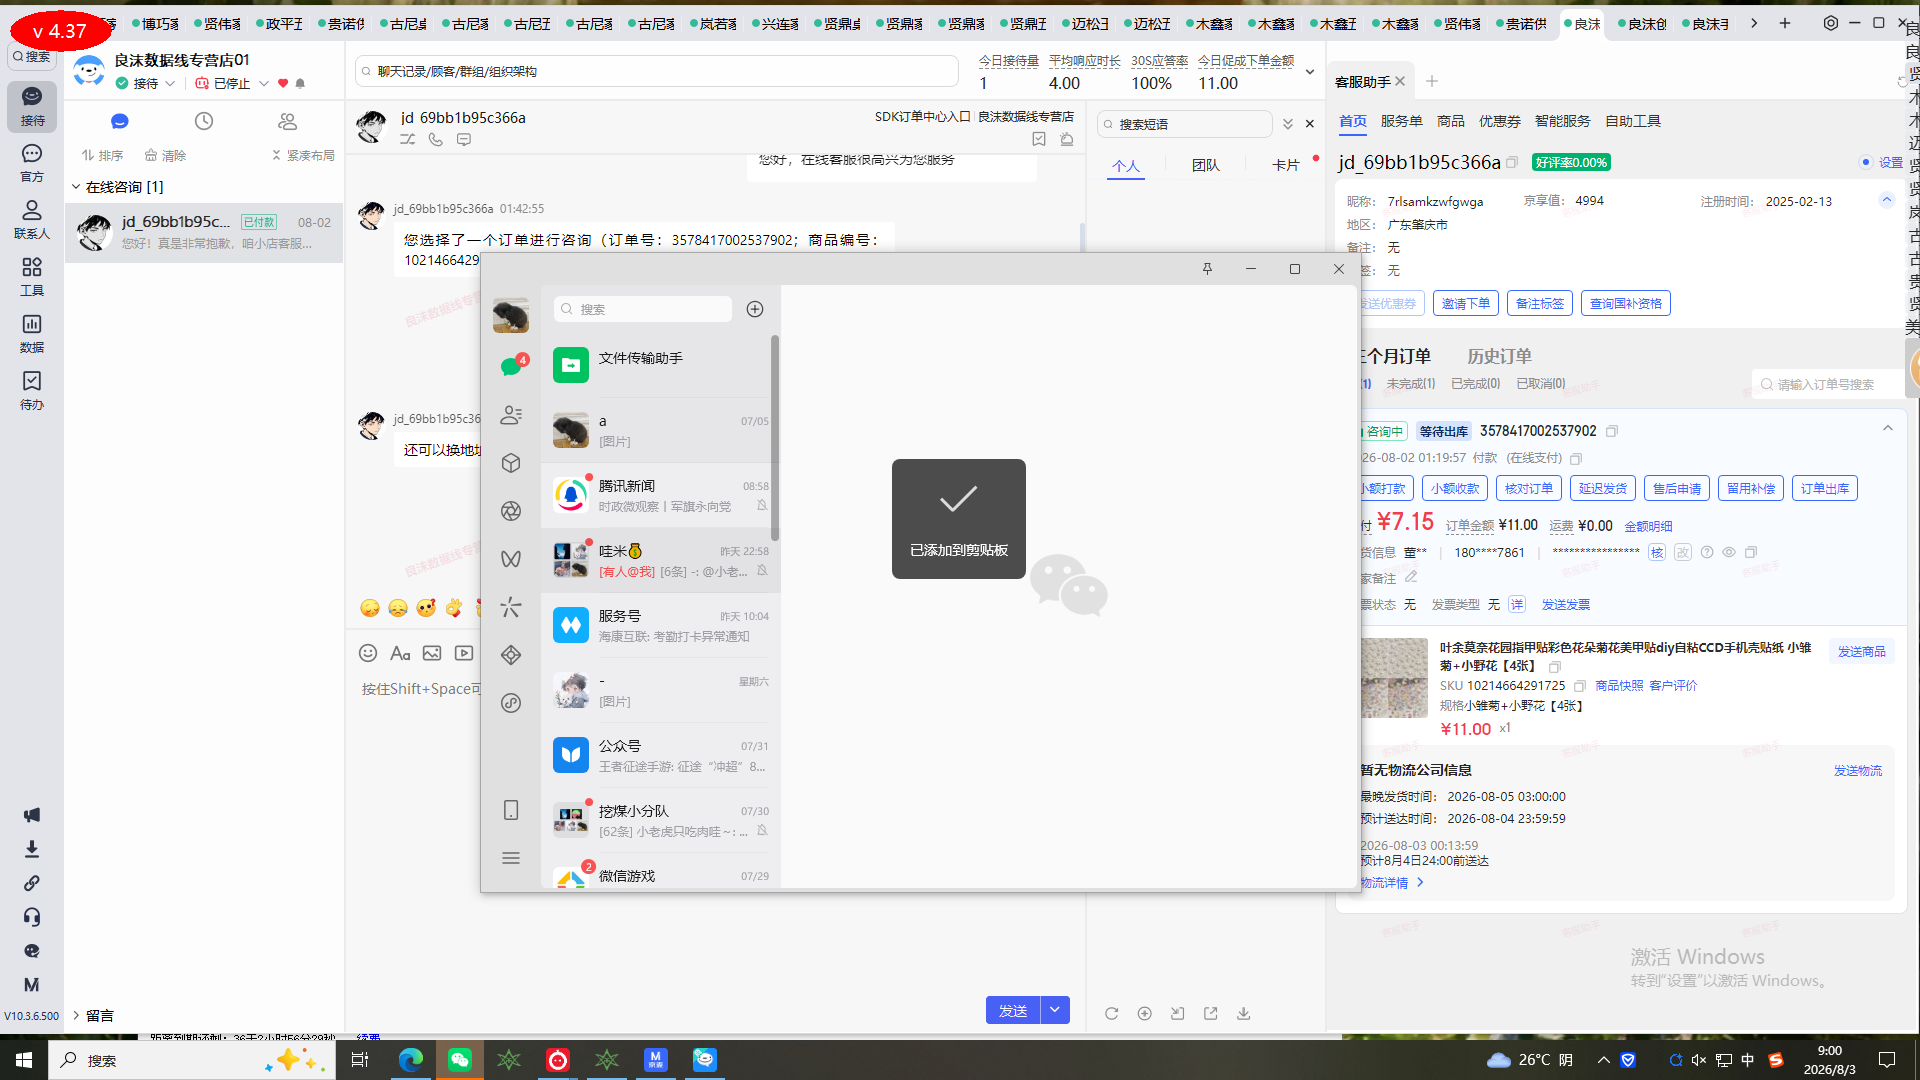Select the 团队 quick phrase tab
The height and width of the screenshot is (1080, 1920).
click(x=1205, y=165)
